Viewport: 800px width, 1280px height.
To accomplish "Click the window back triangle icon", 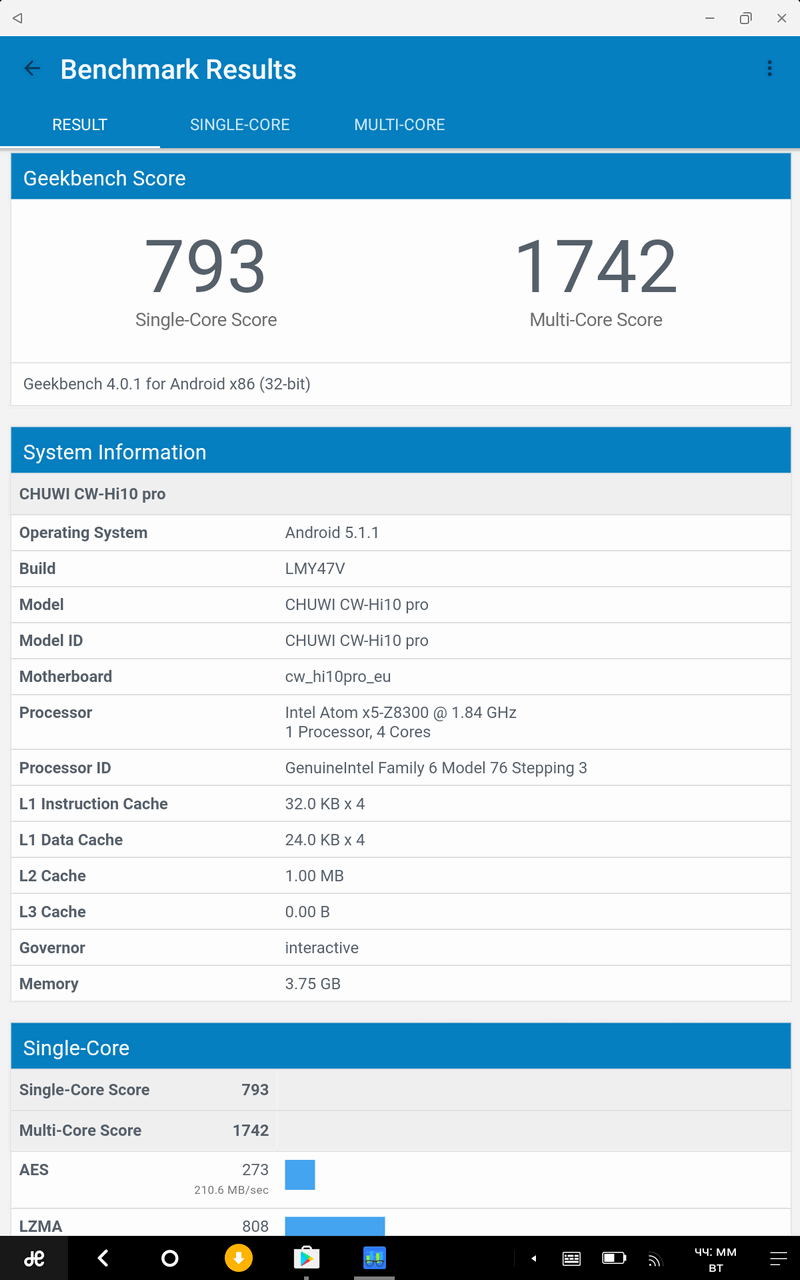I will [18, 18].
